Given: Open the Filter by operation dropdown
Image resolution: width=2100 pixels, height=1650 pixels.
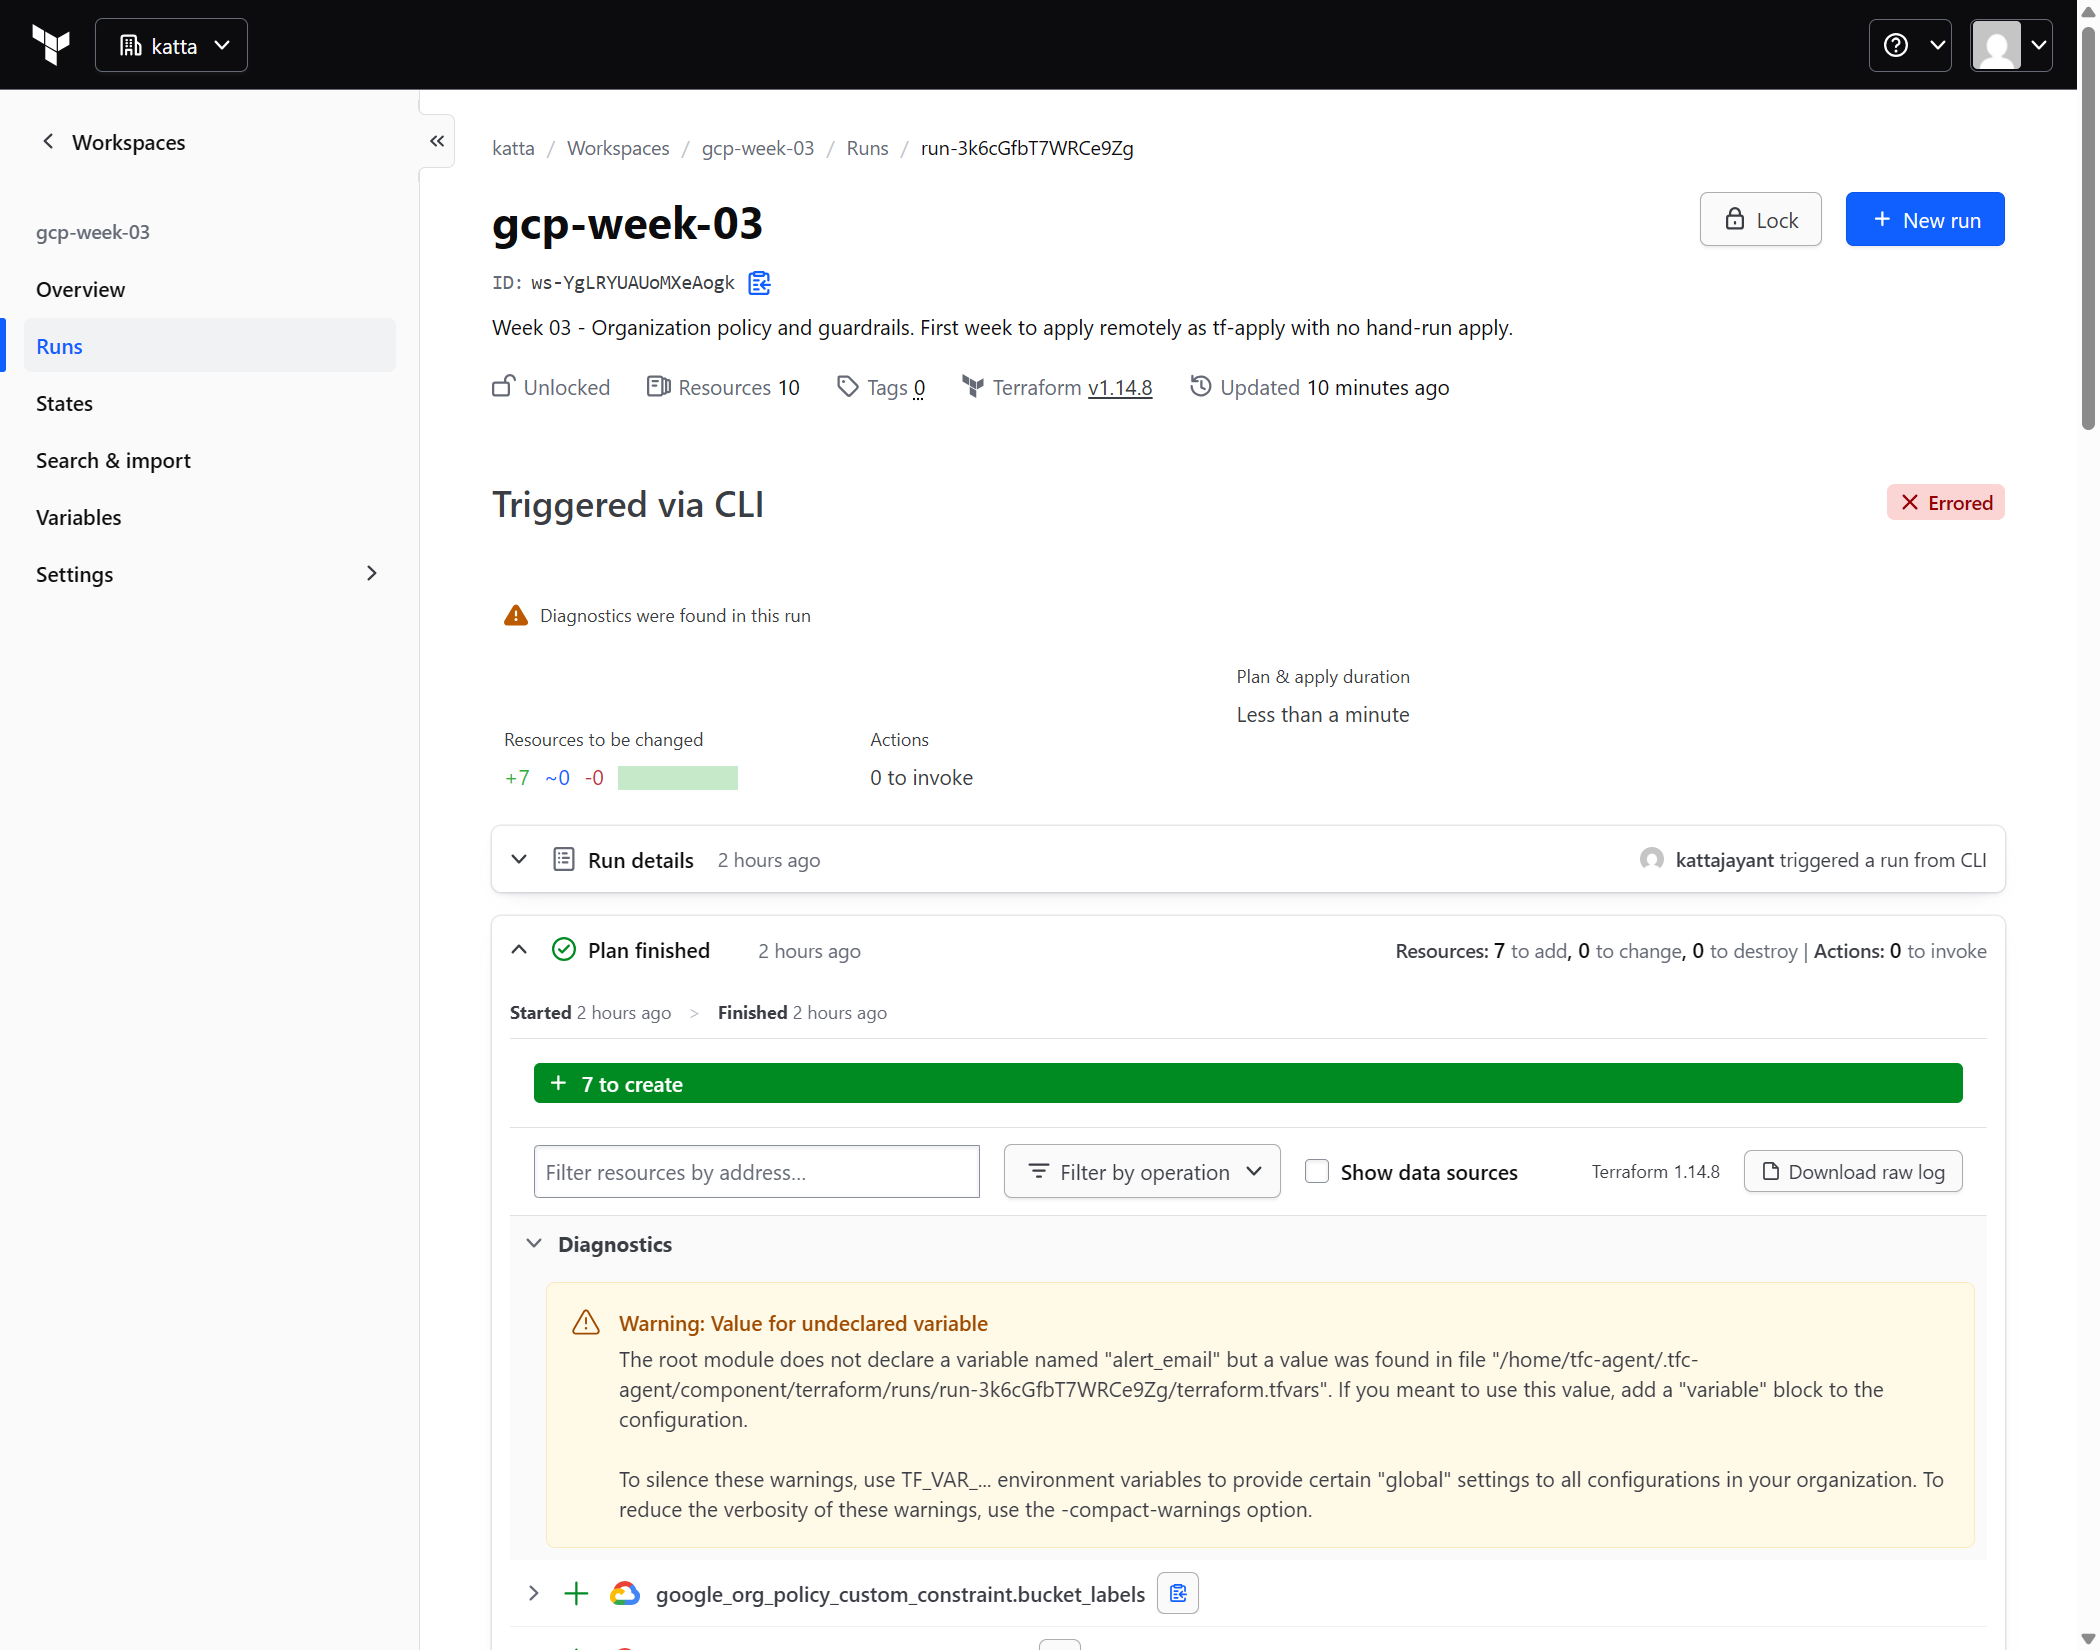Looking at the screenshot, I should [x=1142, y=1171].
